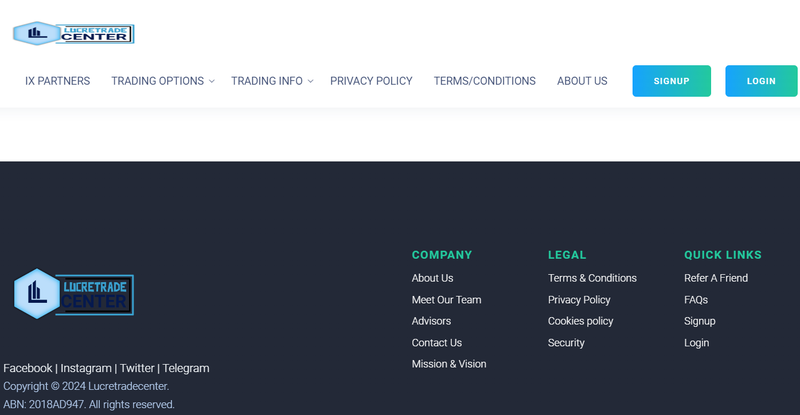
Task: Open Privacy Policy in the top navigation
Action: tap(371, 81)
